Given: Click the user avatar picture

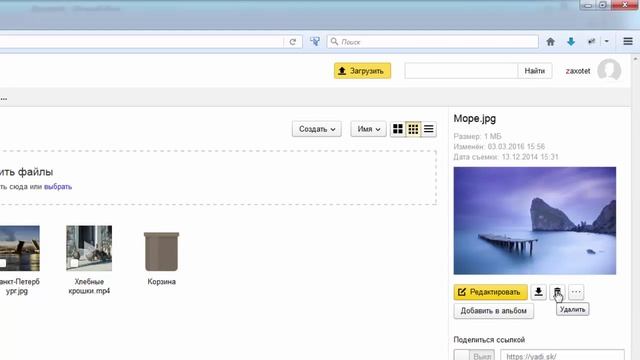Looking at the screenshot, I should point(609,70).
